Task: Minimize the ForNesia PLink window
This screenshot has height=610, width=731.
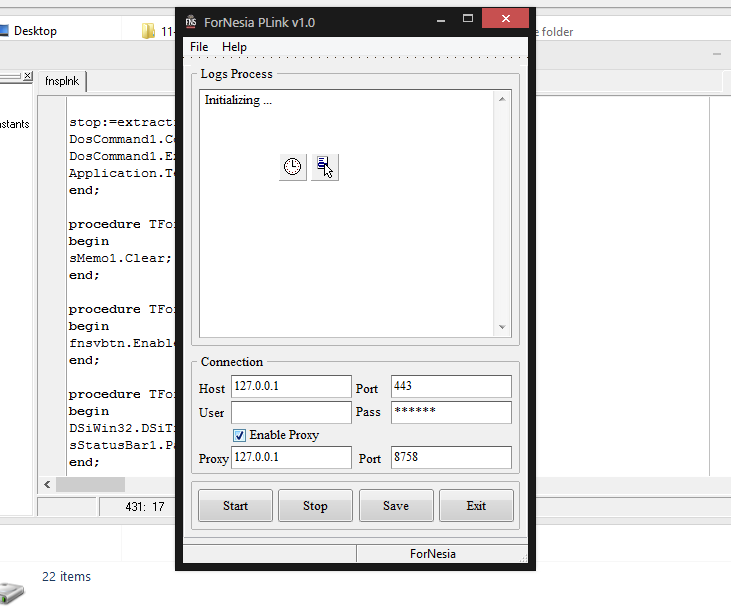Action: [441, 20]
